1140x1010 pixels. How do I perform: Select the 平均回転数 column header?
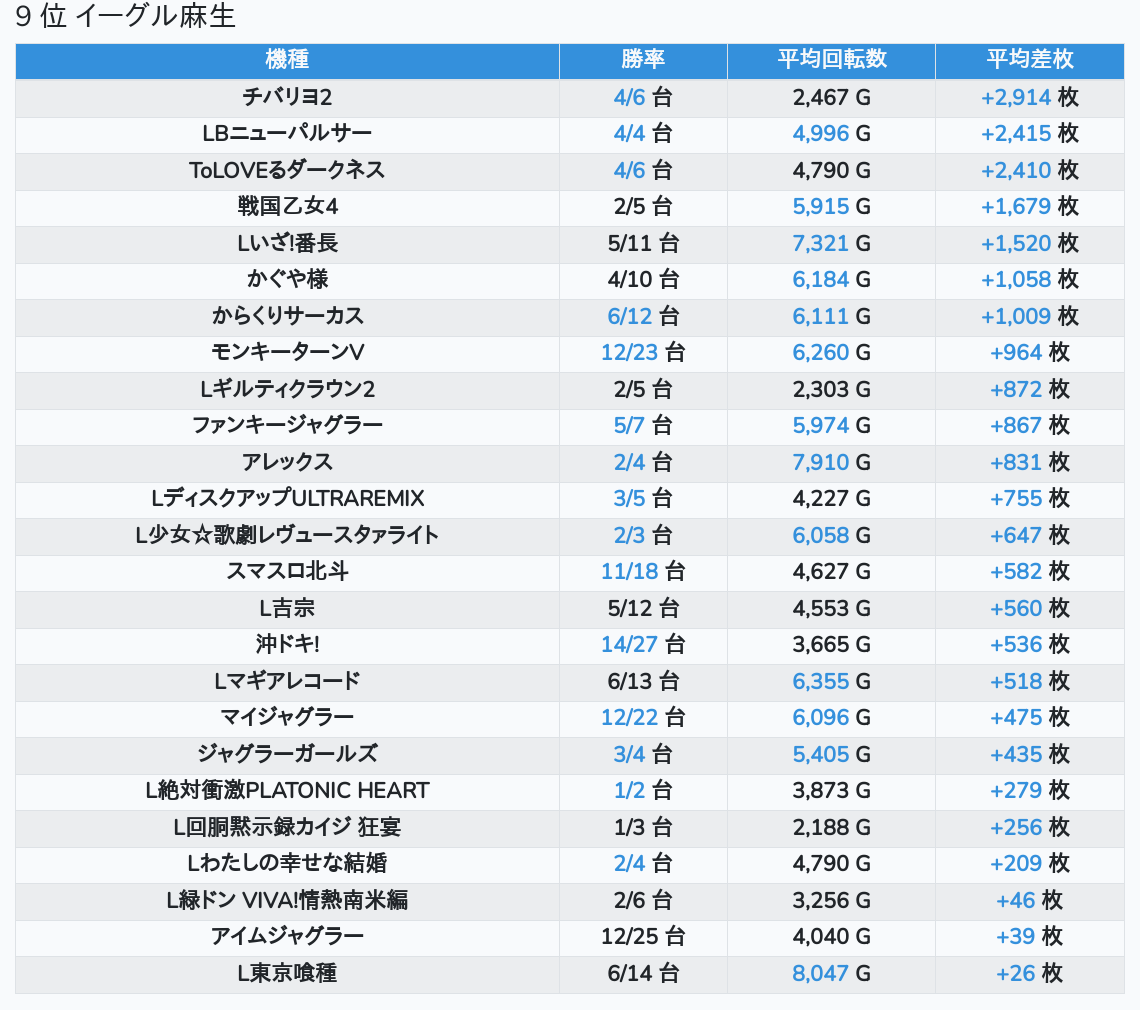click(831, 60)
